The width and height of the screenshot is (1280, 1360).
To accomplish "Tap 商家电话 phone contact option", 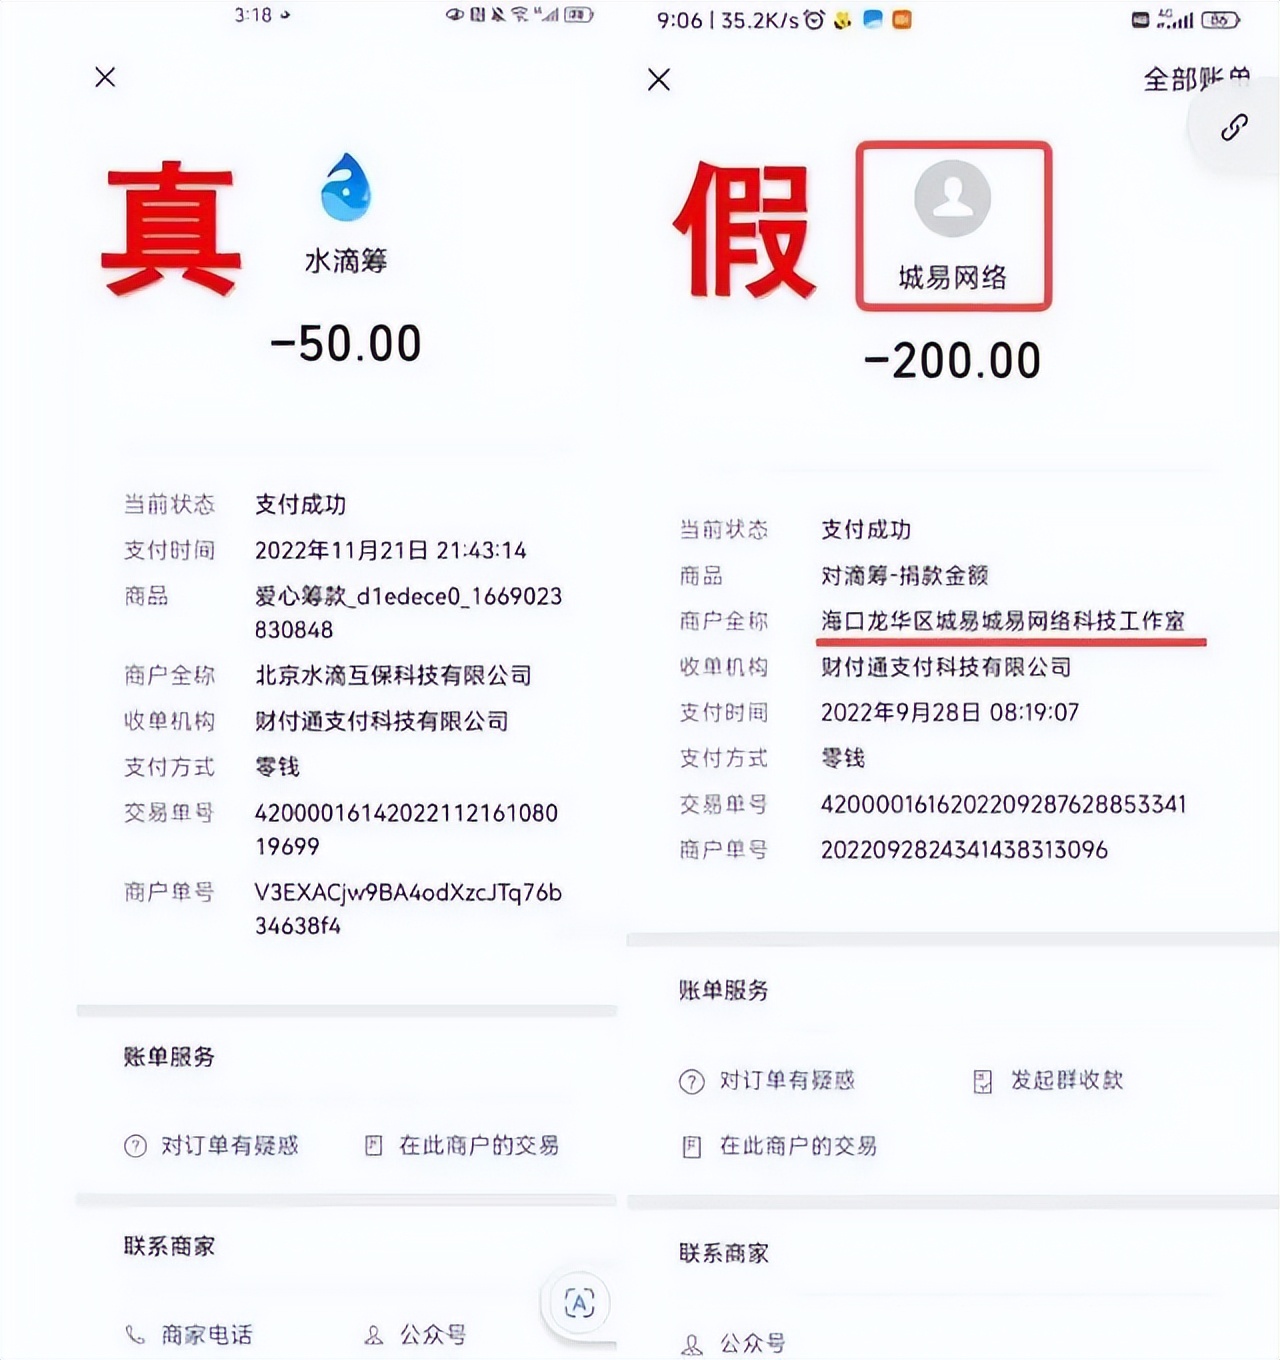I will tap(188, 1334).
